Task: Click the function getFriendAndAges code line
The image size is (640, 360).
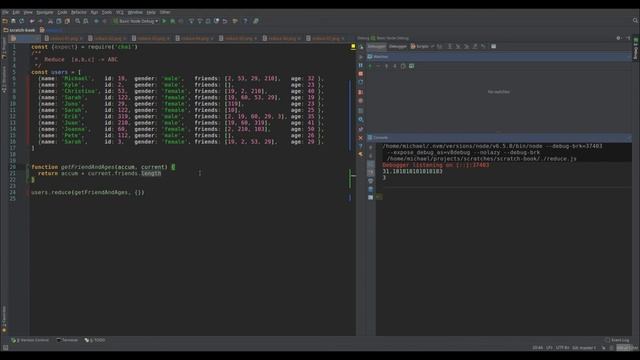Action: point(103,167)
